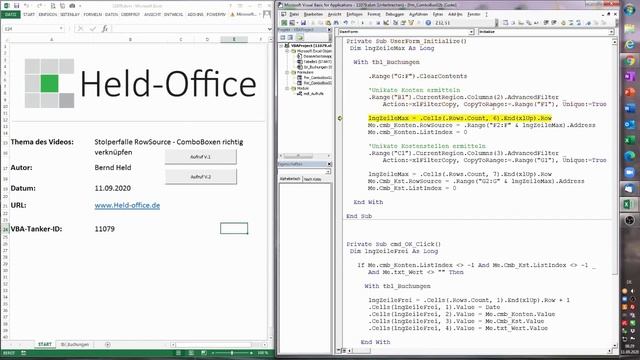Screen dimensions: 640x360
Task: Click the Aufruf V.1 button
Action: click(200, 157)
